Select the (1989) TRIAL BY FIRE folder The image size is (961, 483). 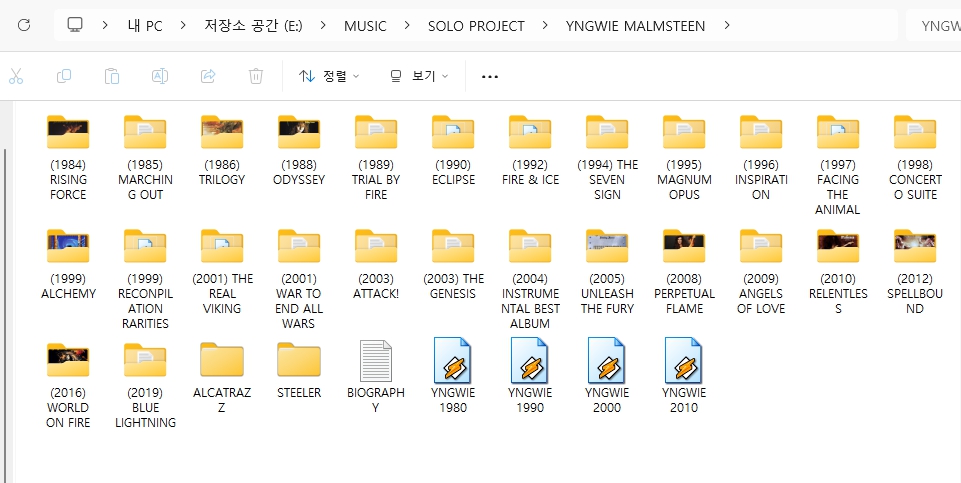click(376, 158)
